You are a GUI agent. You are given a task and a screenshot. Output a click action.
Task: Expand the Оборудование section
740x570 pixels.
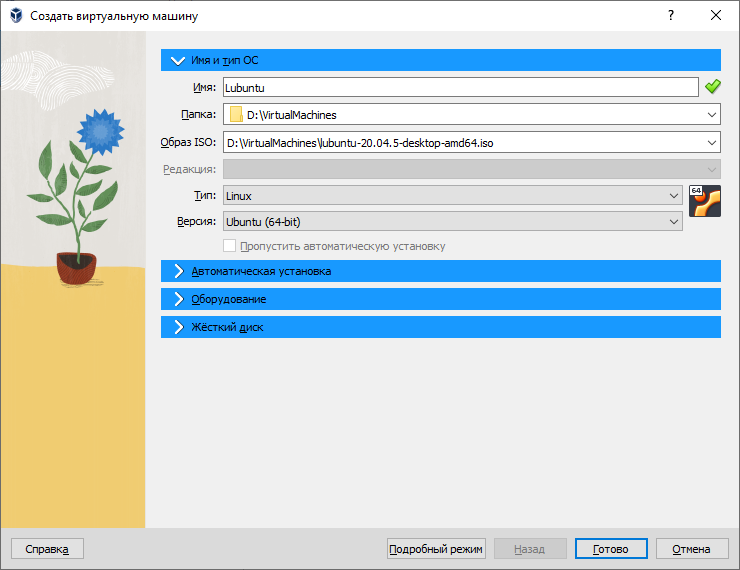coord(440,299)
